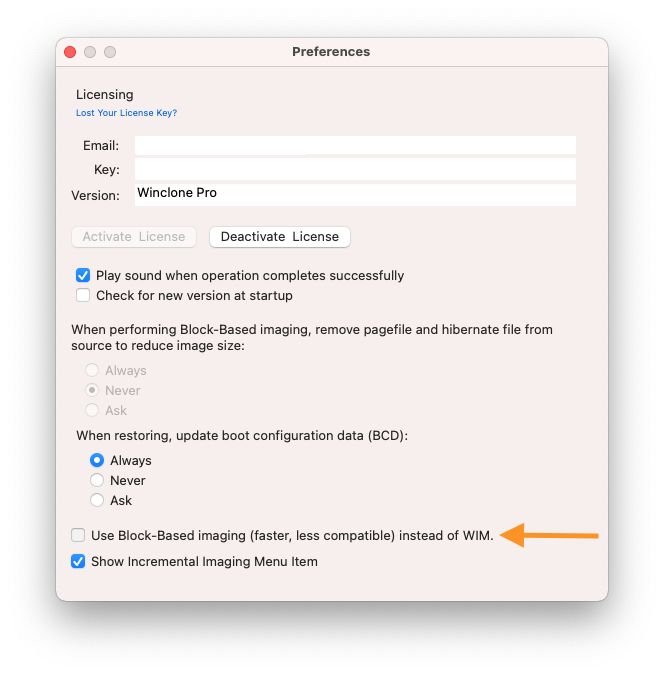Click the Key input field
The height and width of the screenshot is (675, 664).
[355, 169]
